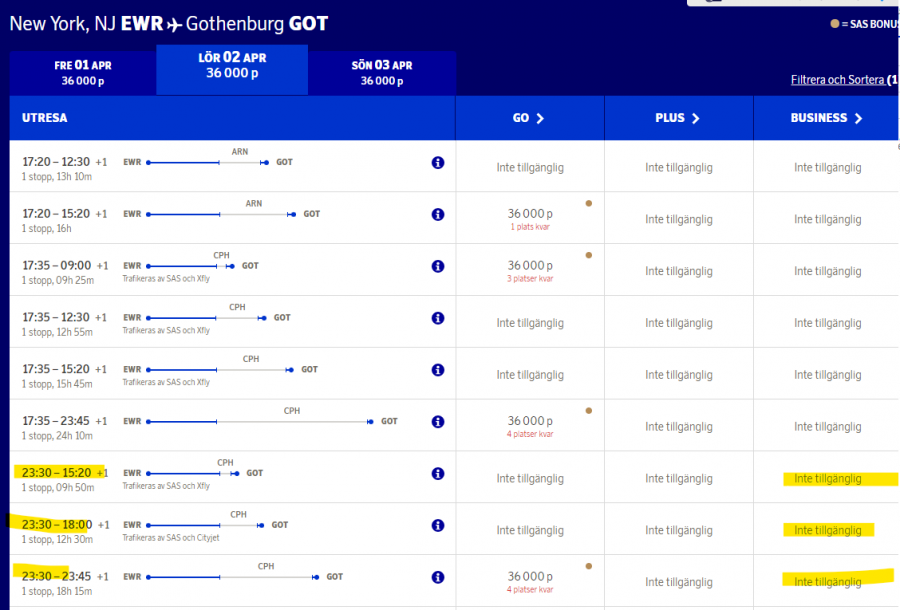The height and width of the screenshot is (610, 900).
Task: Open info icon for 17:35 – 15:20 flight
Action: 438,370
